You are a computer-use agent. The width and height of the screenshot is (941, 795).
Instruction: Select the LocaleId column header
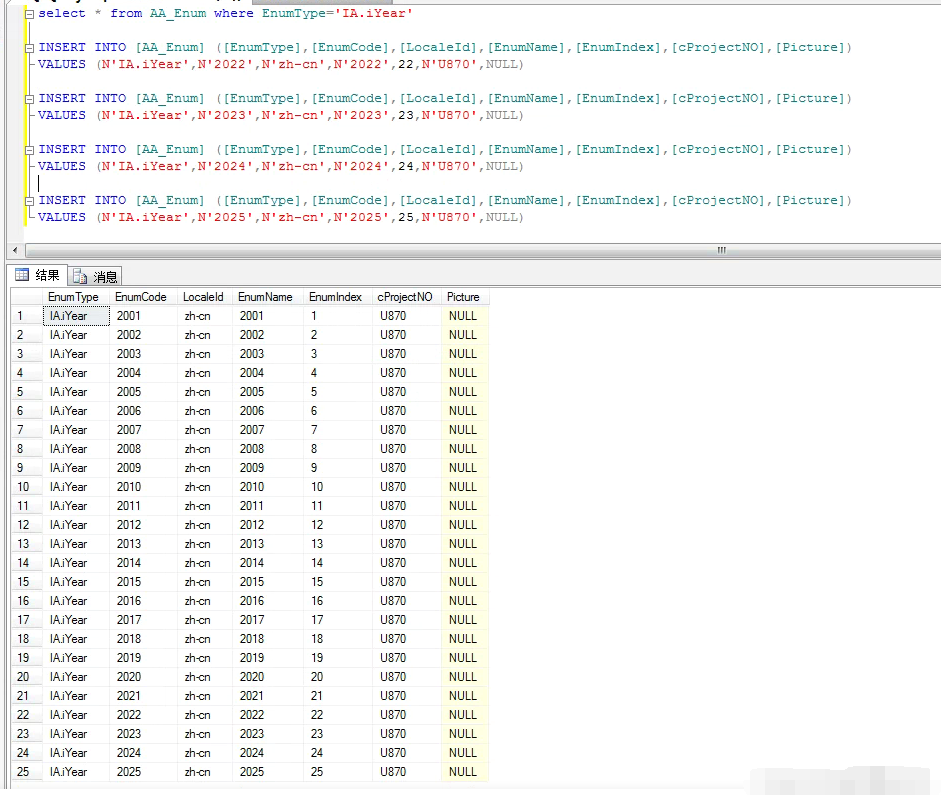pyautogui.click(x=205, y=297)
